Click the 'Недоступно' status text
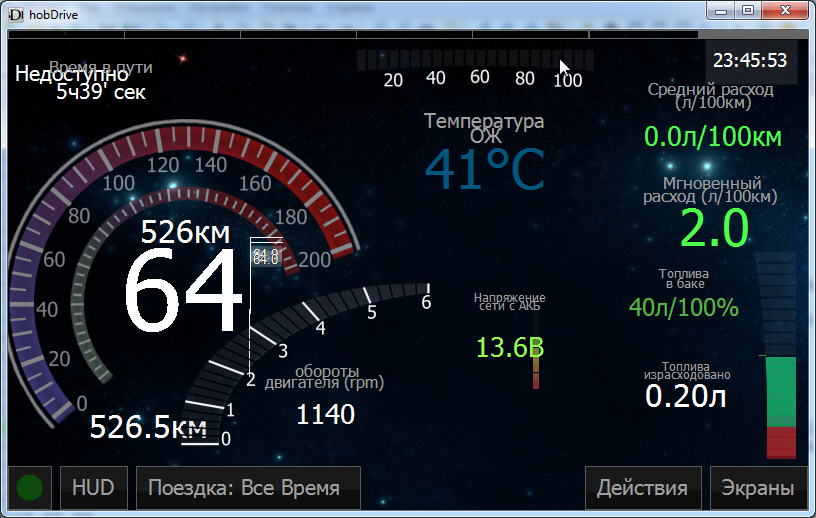The height and width of the screenshot is (518, 816). (72, 74)
